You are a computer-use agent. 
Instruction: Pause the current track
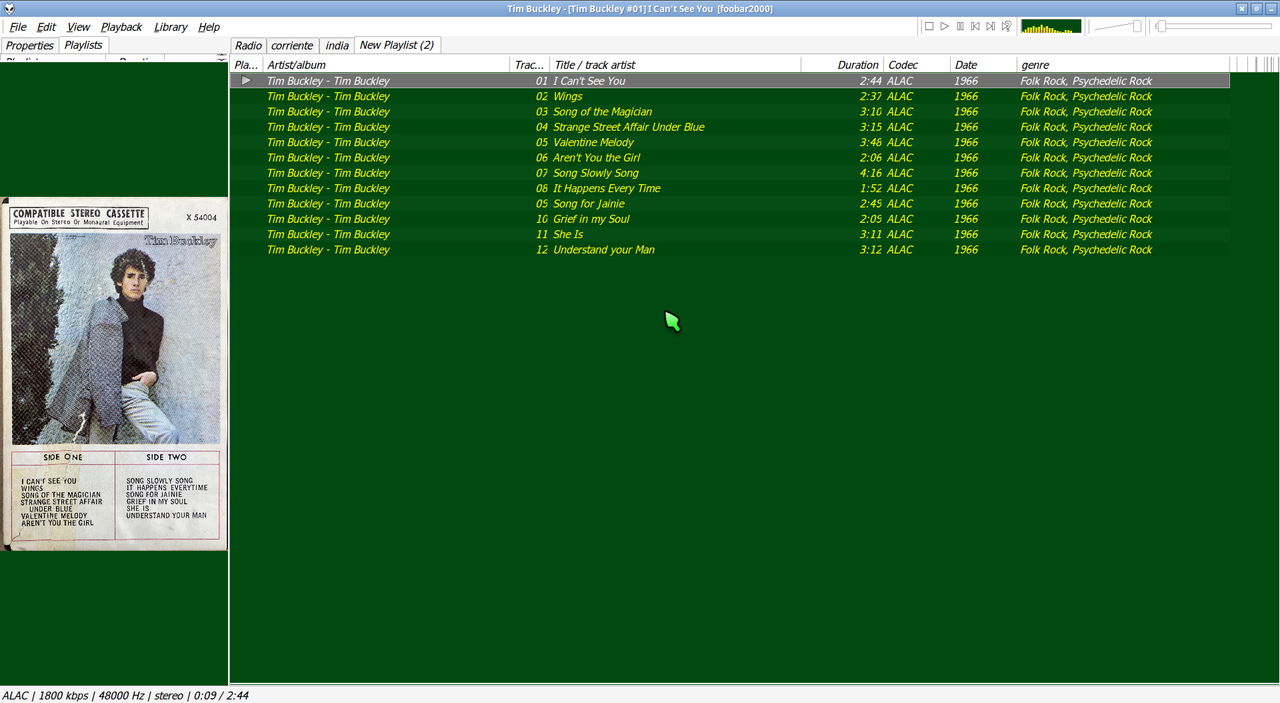coord(960,27)
